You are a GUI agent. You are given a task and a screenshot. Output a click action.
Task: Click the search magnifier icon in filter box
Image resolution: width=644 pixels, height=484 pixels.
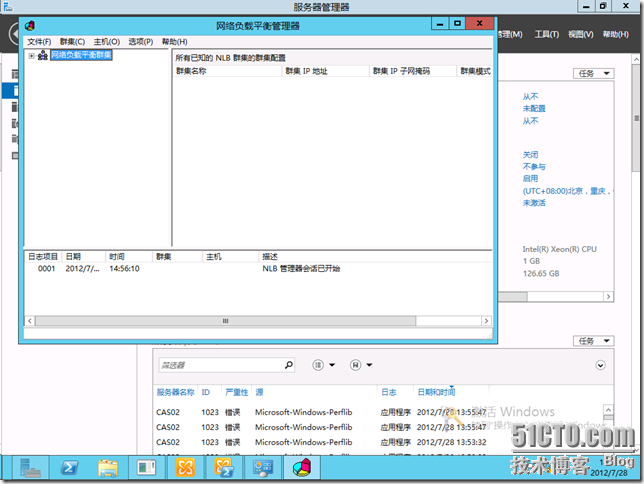click(289, 365)
